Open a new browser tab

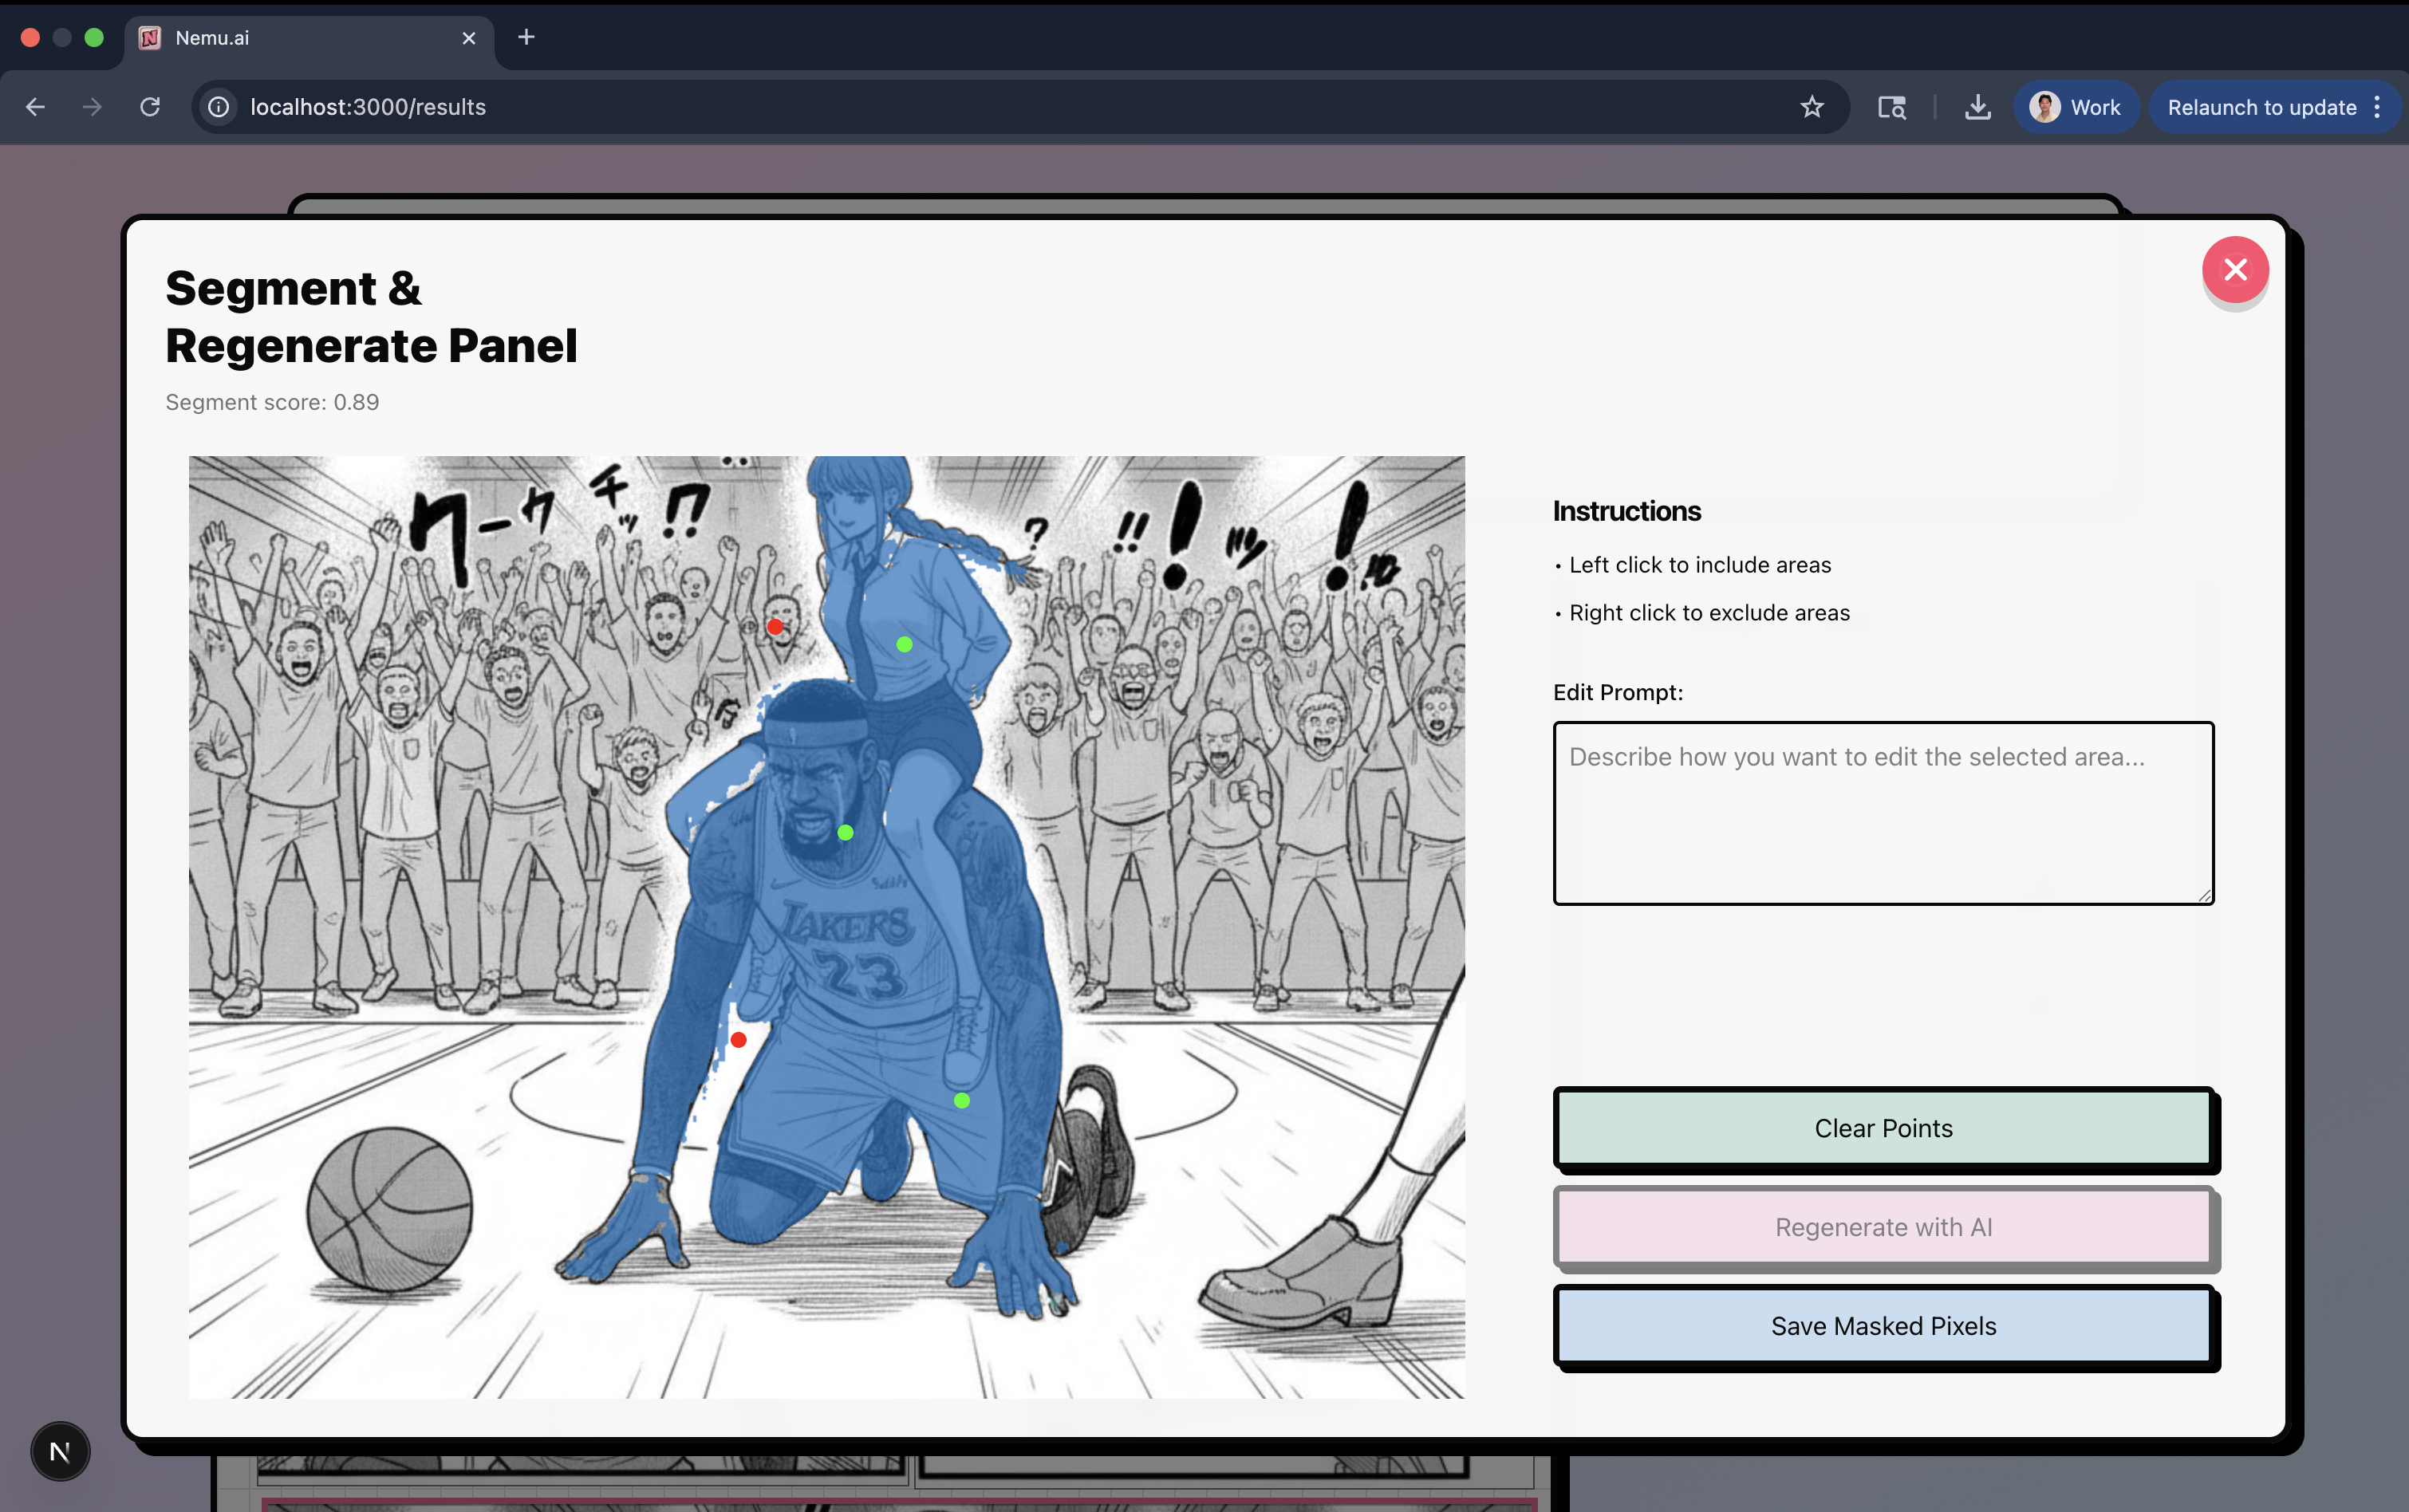526,37
